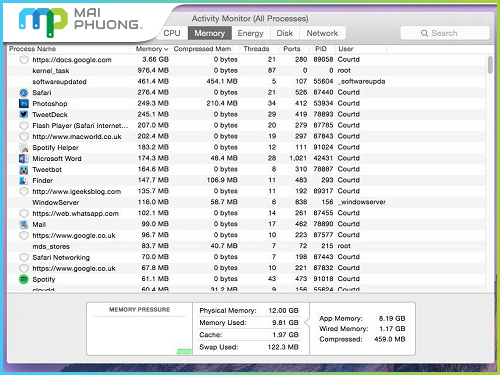Select the Finder process name
500x375 pixels.
43,181
